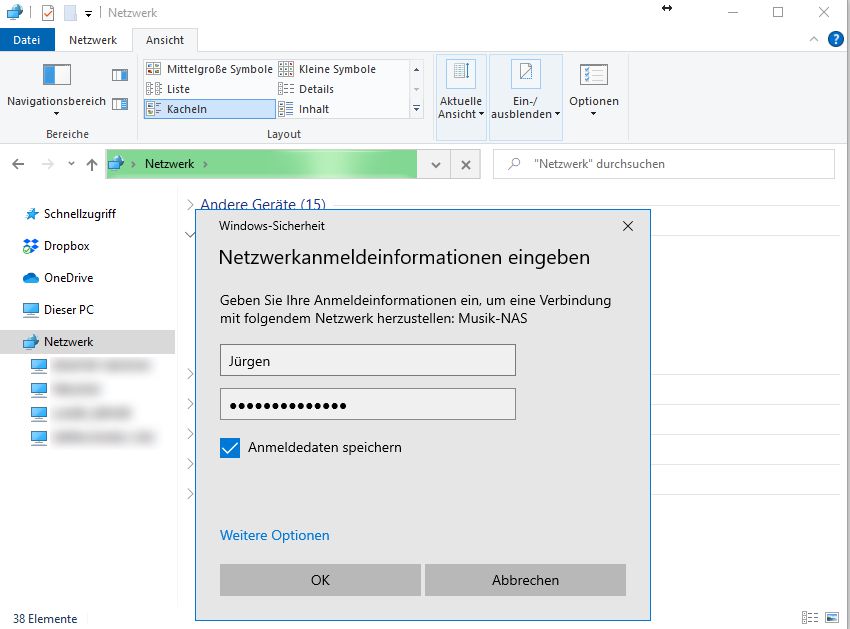Click the "Netzwerk" durchsuchen search box
Viewport: 850px width, 629px height.
tap(664, 164)
